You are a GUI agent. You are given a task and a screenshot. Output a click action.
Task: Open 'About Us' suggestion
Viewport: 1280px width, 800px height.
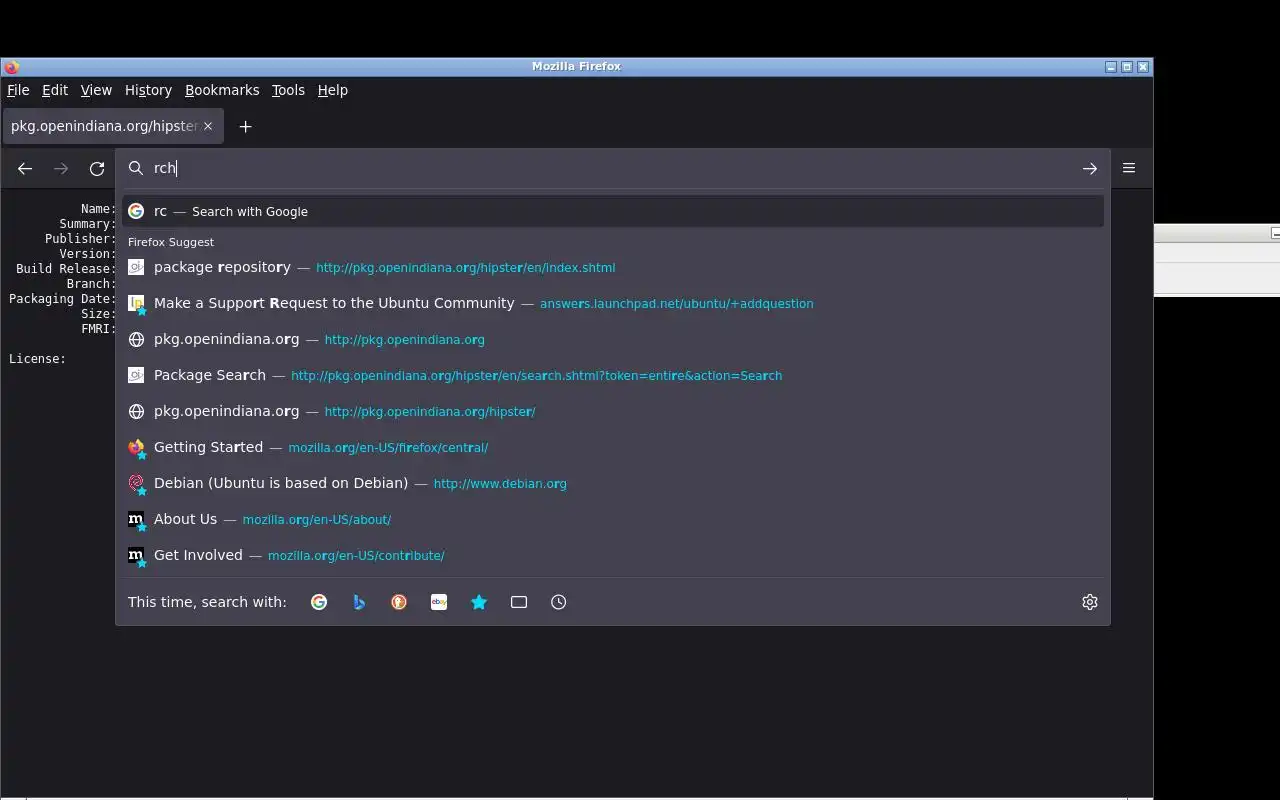[x=613, y=519]
